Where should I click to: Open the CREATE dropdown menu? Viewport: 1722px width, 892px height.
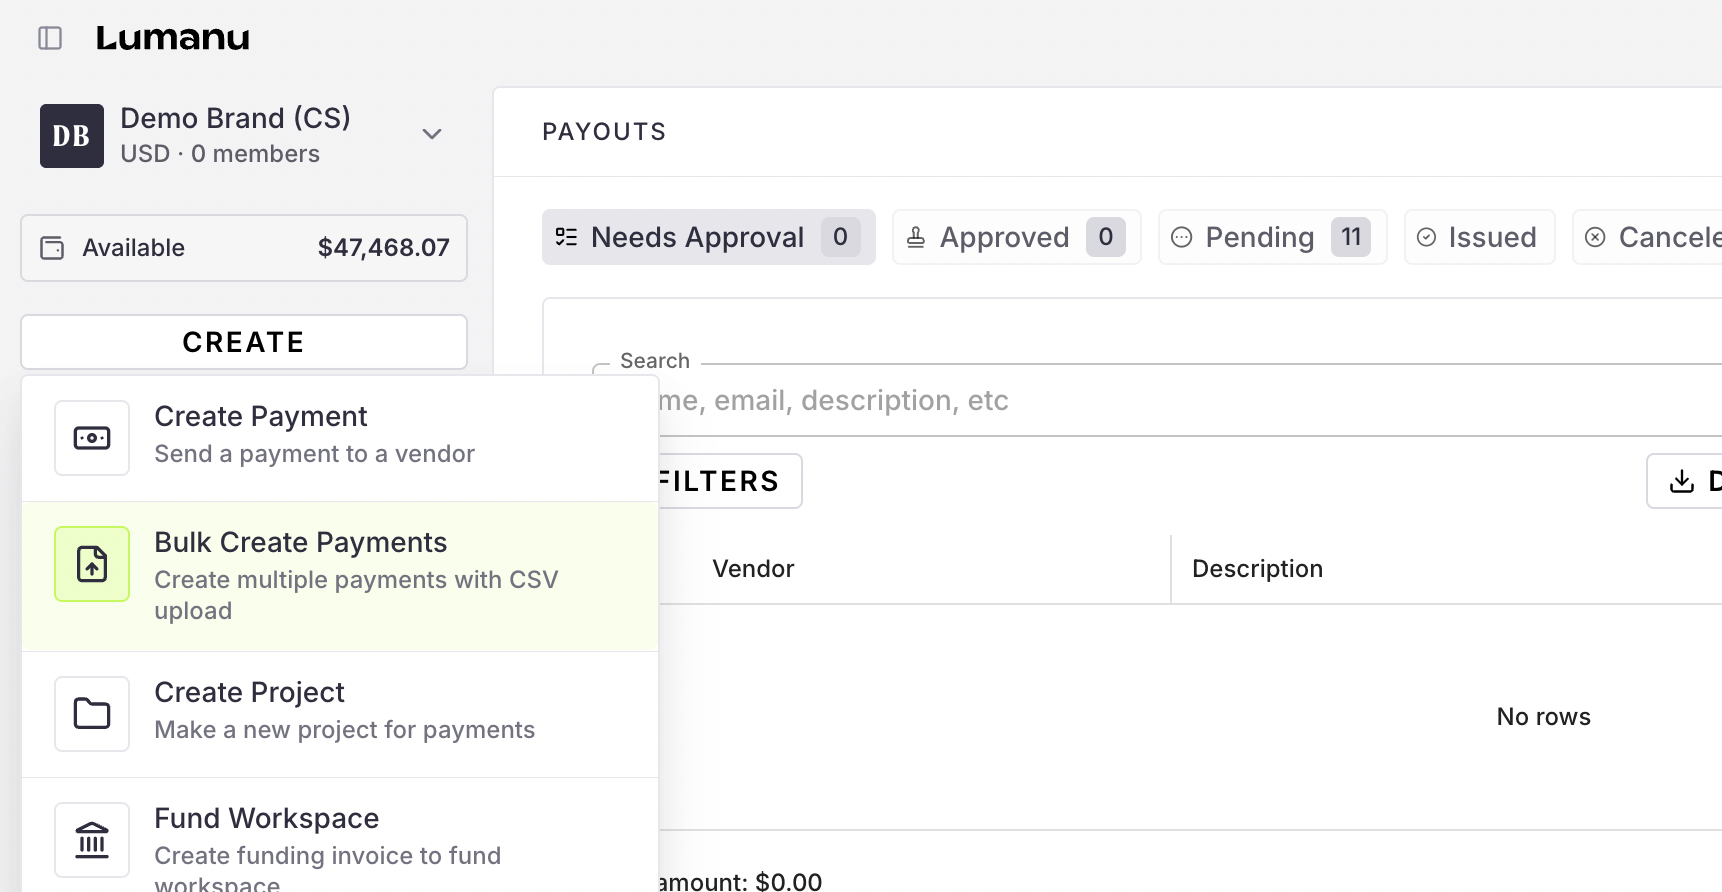244,342
